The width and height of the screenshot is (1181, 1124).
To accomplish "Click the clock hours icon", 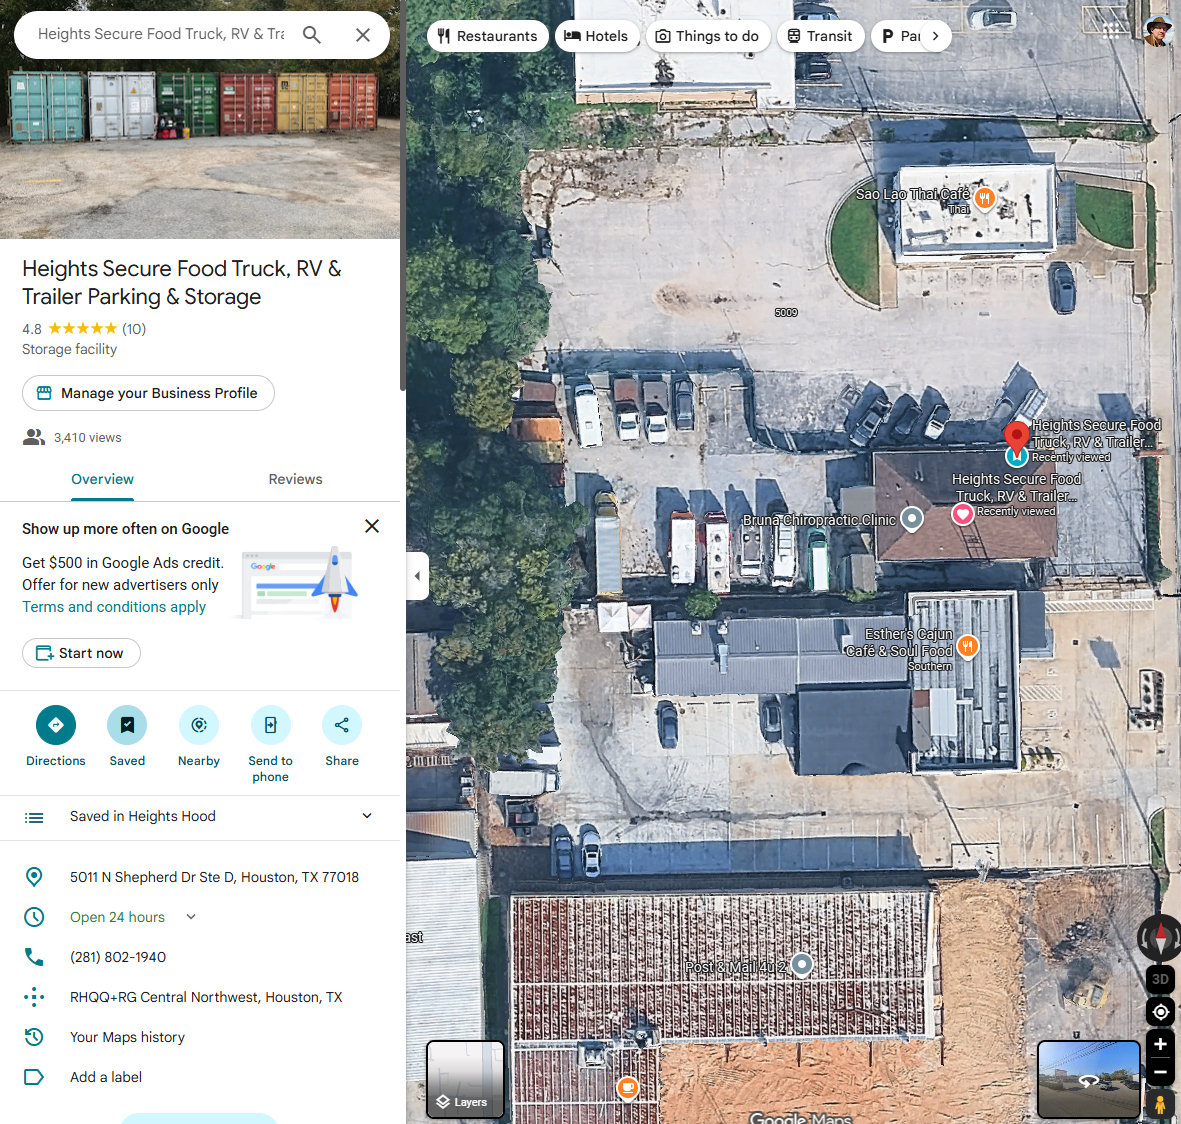I will click(34, 917).
